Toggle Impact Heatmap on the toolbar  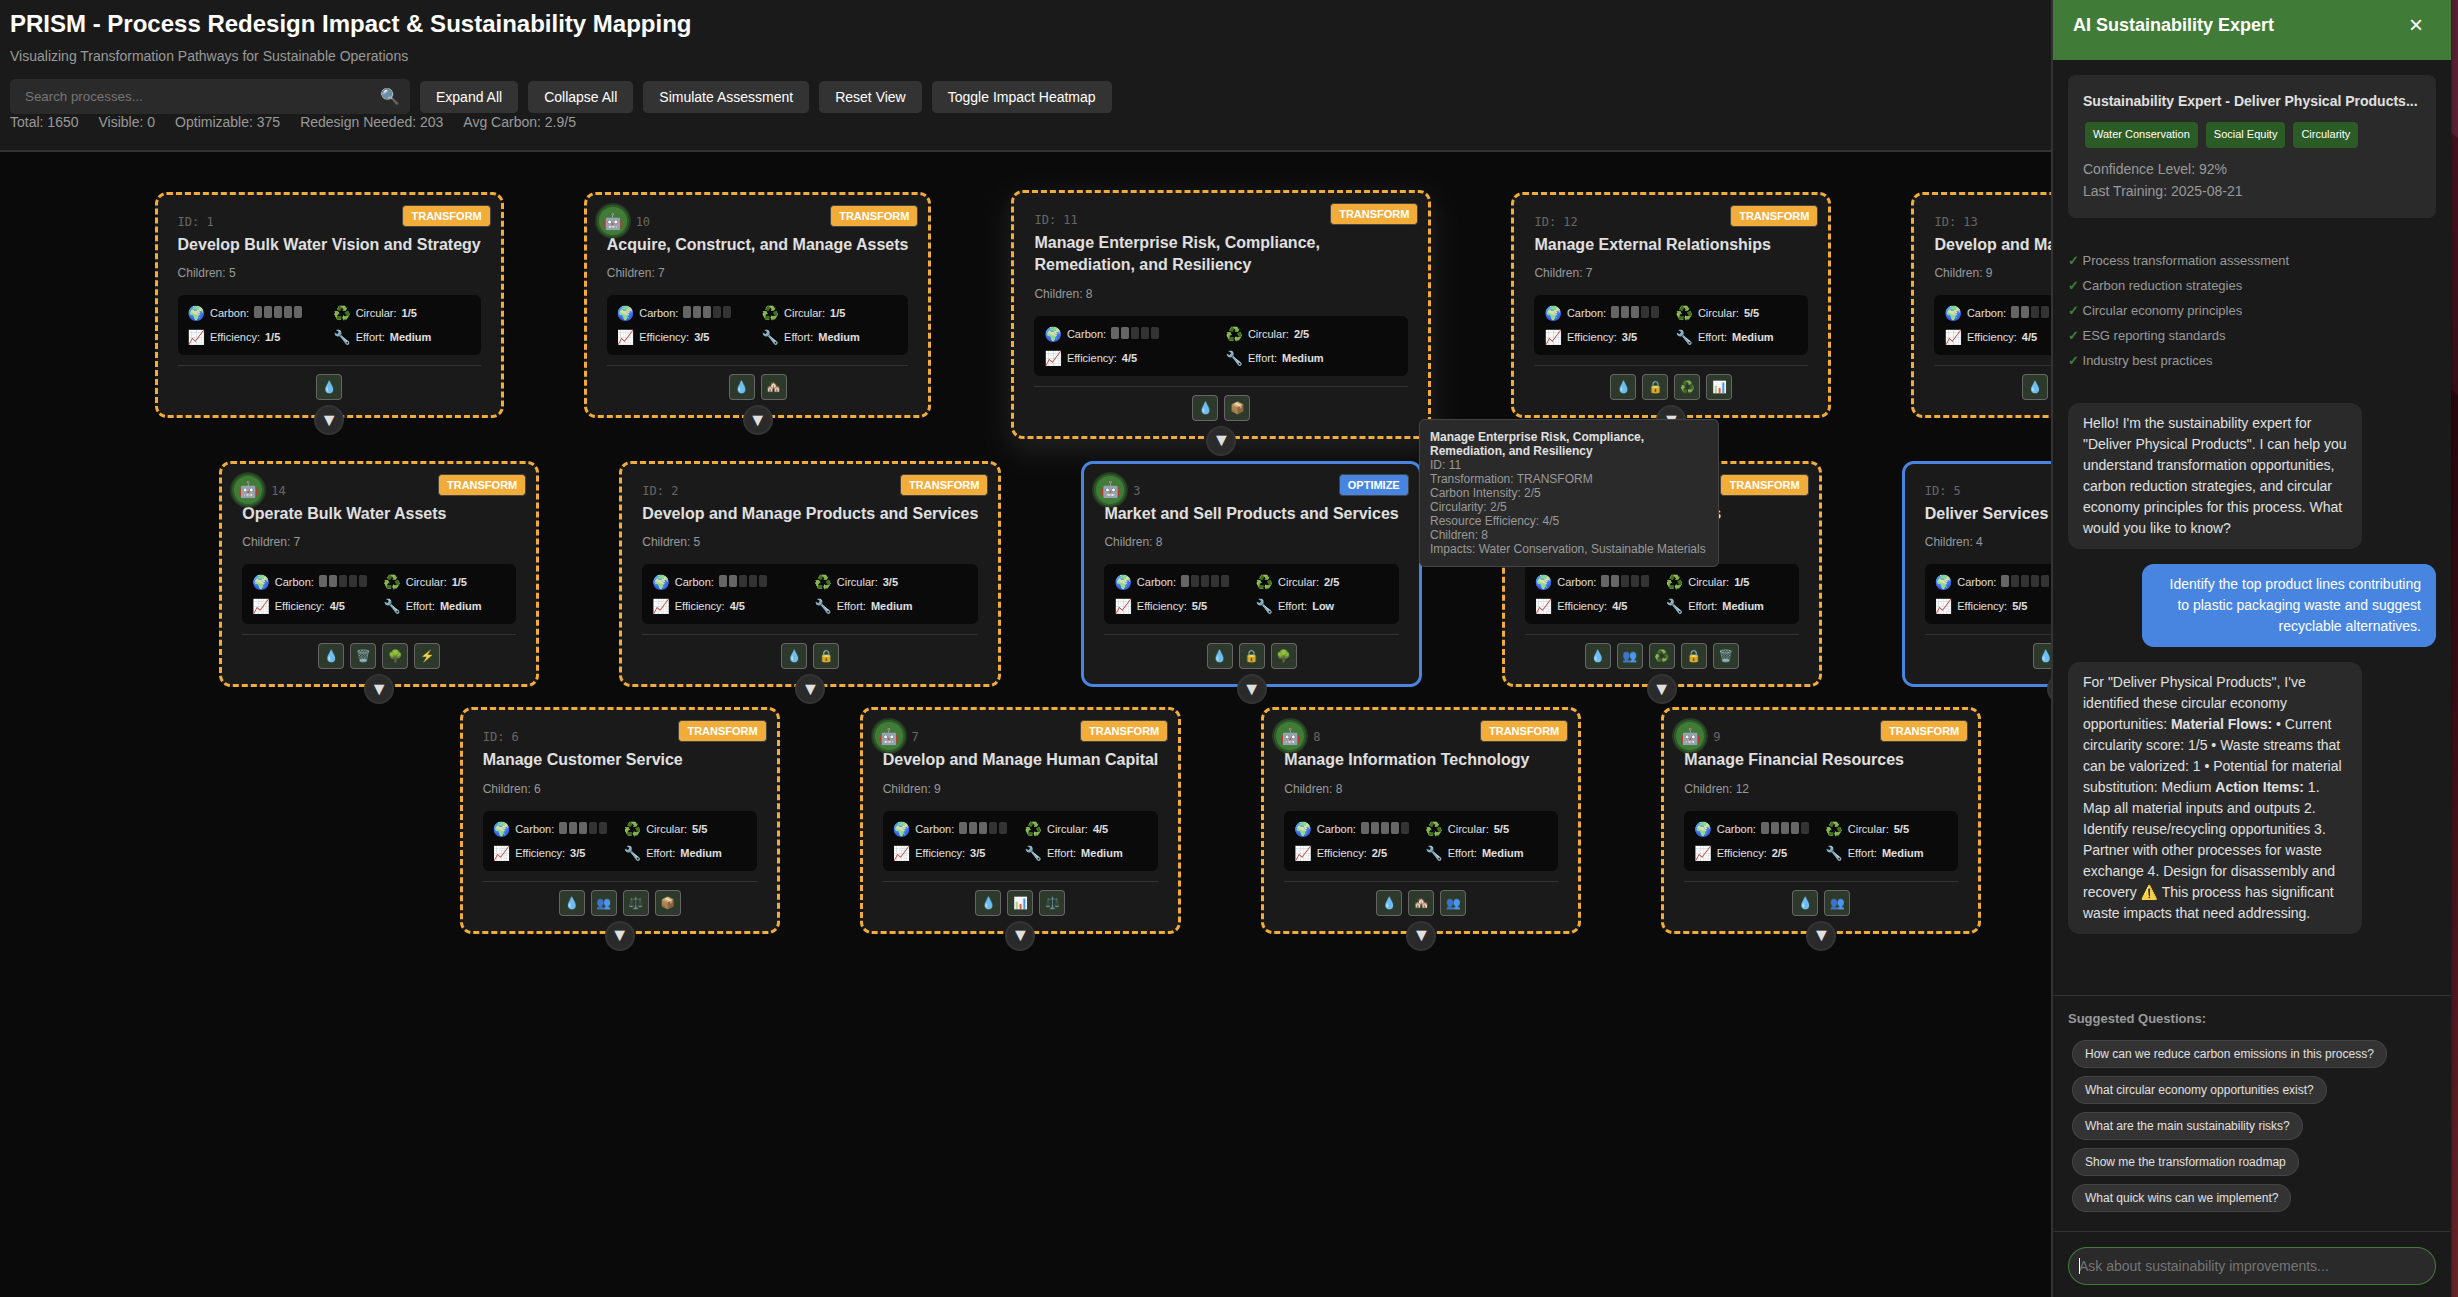coord(1021,96)
